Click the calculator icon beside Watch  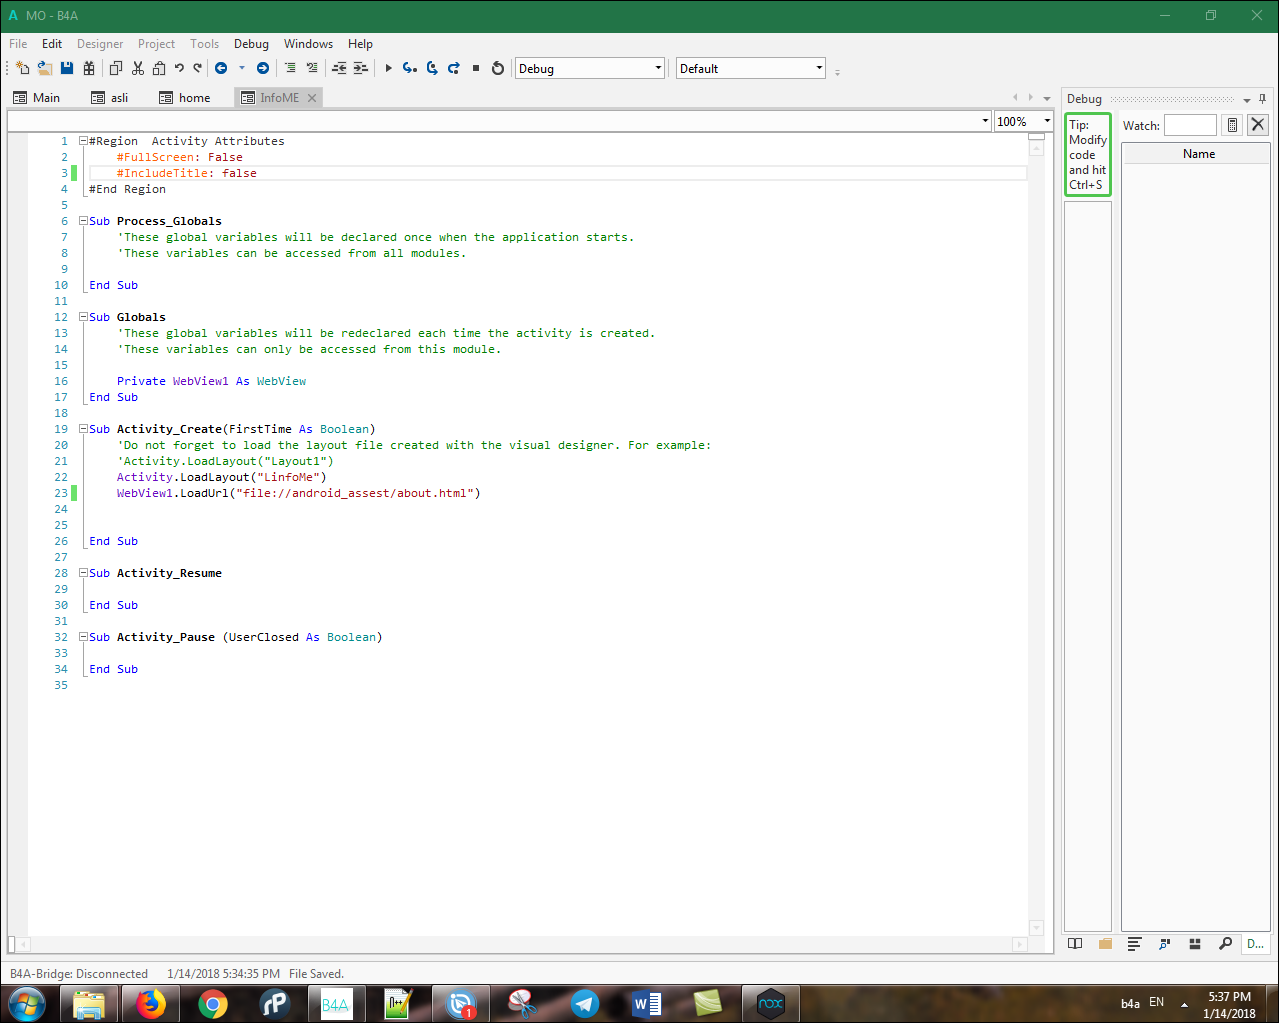(1232, 125)
